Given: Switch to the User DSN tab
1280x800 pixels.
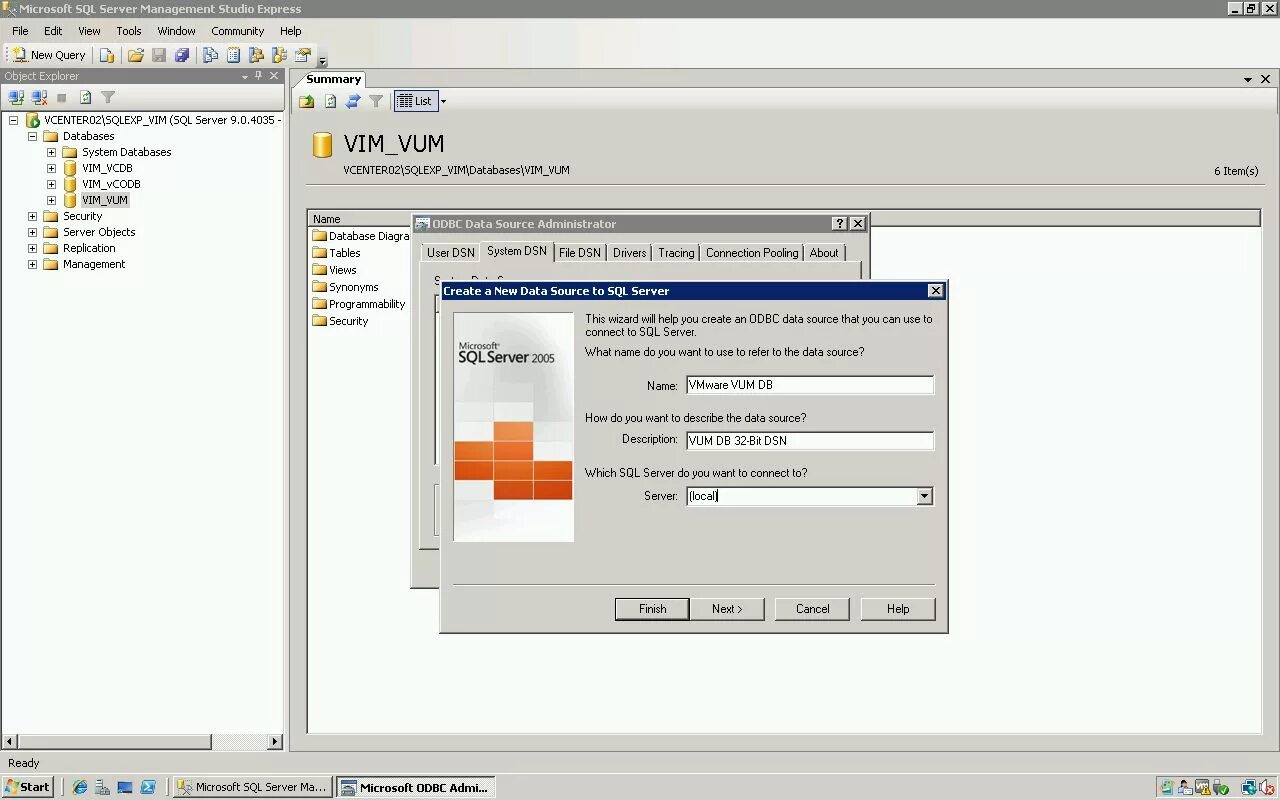Looking at the screenshot, I should (x=451, y=253).
